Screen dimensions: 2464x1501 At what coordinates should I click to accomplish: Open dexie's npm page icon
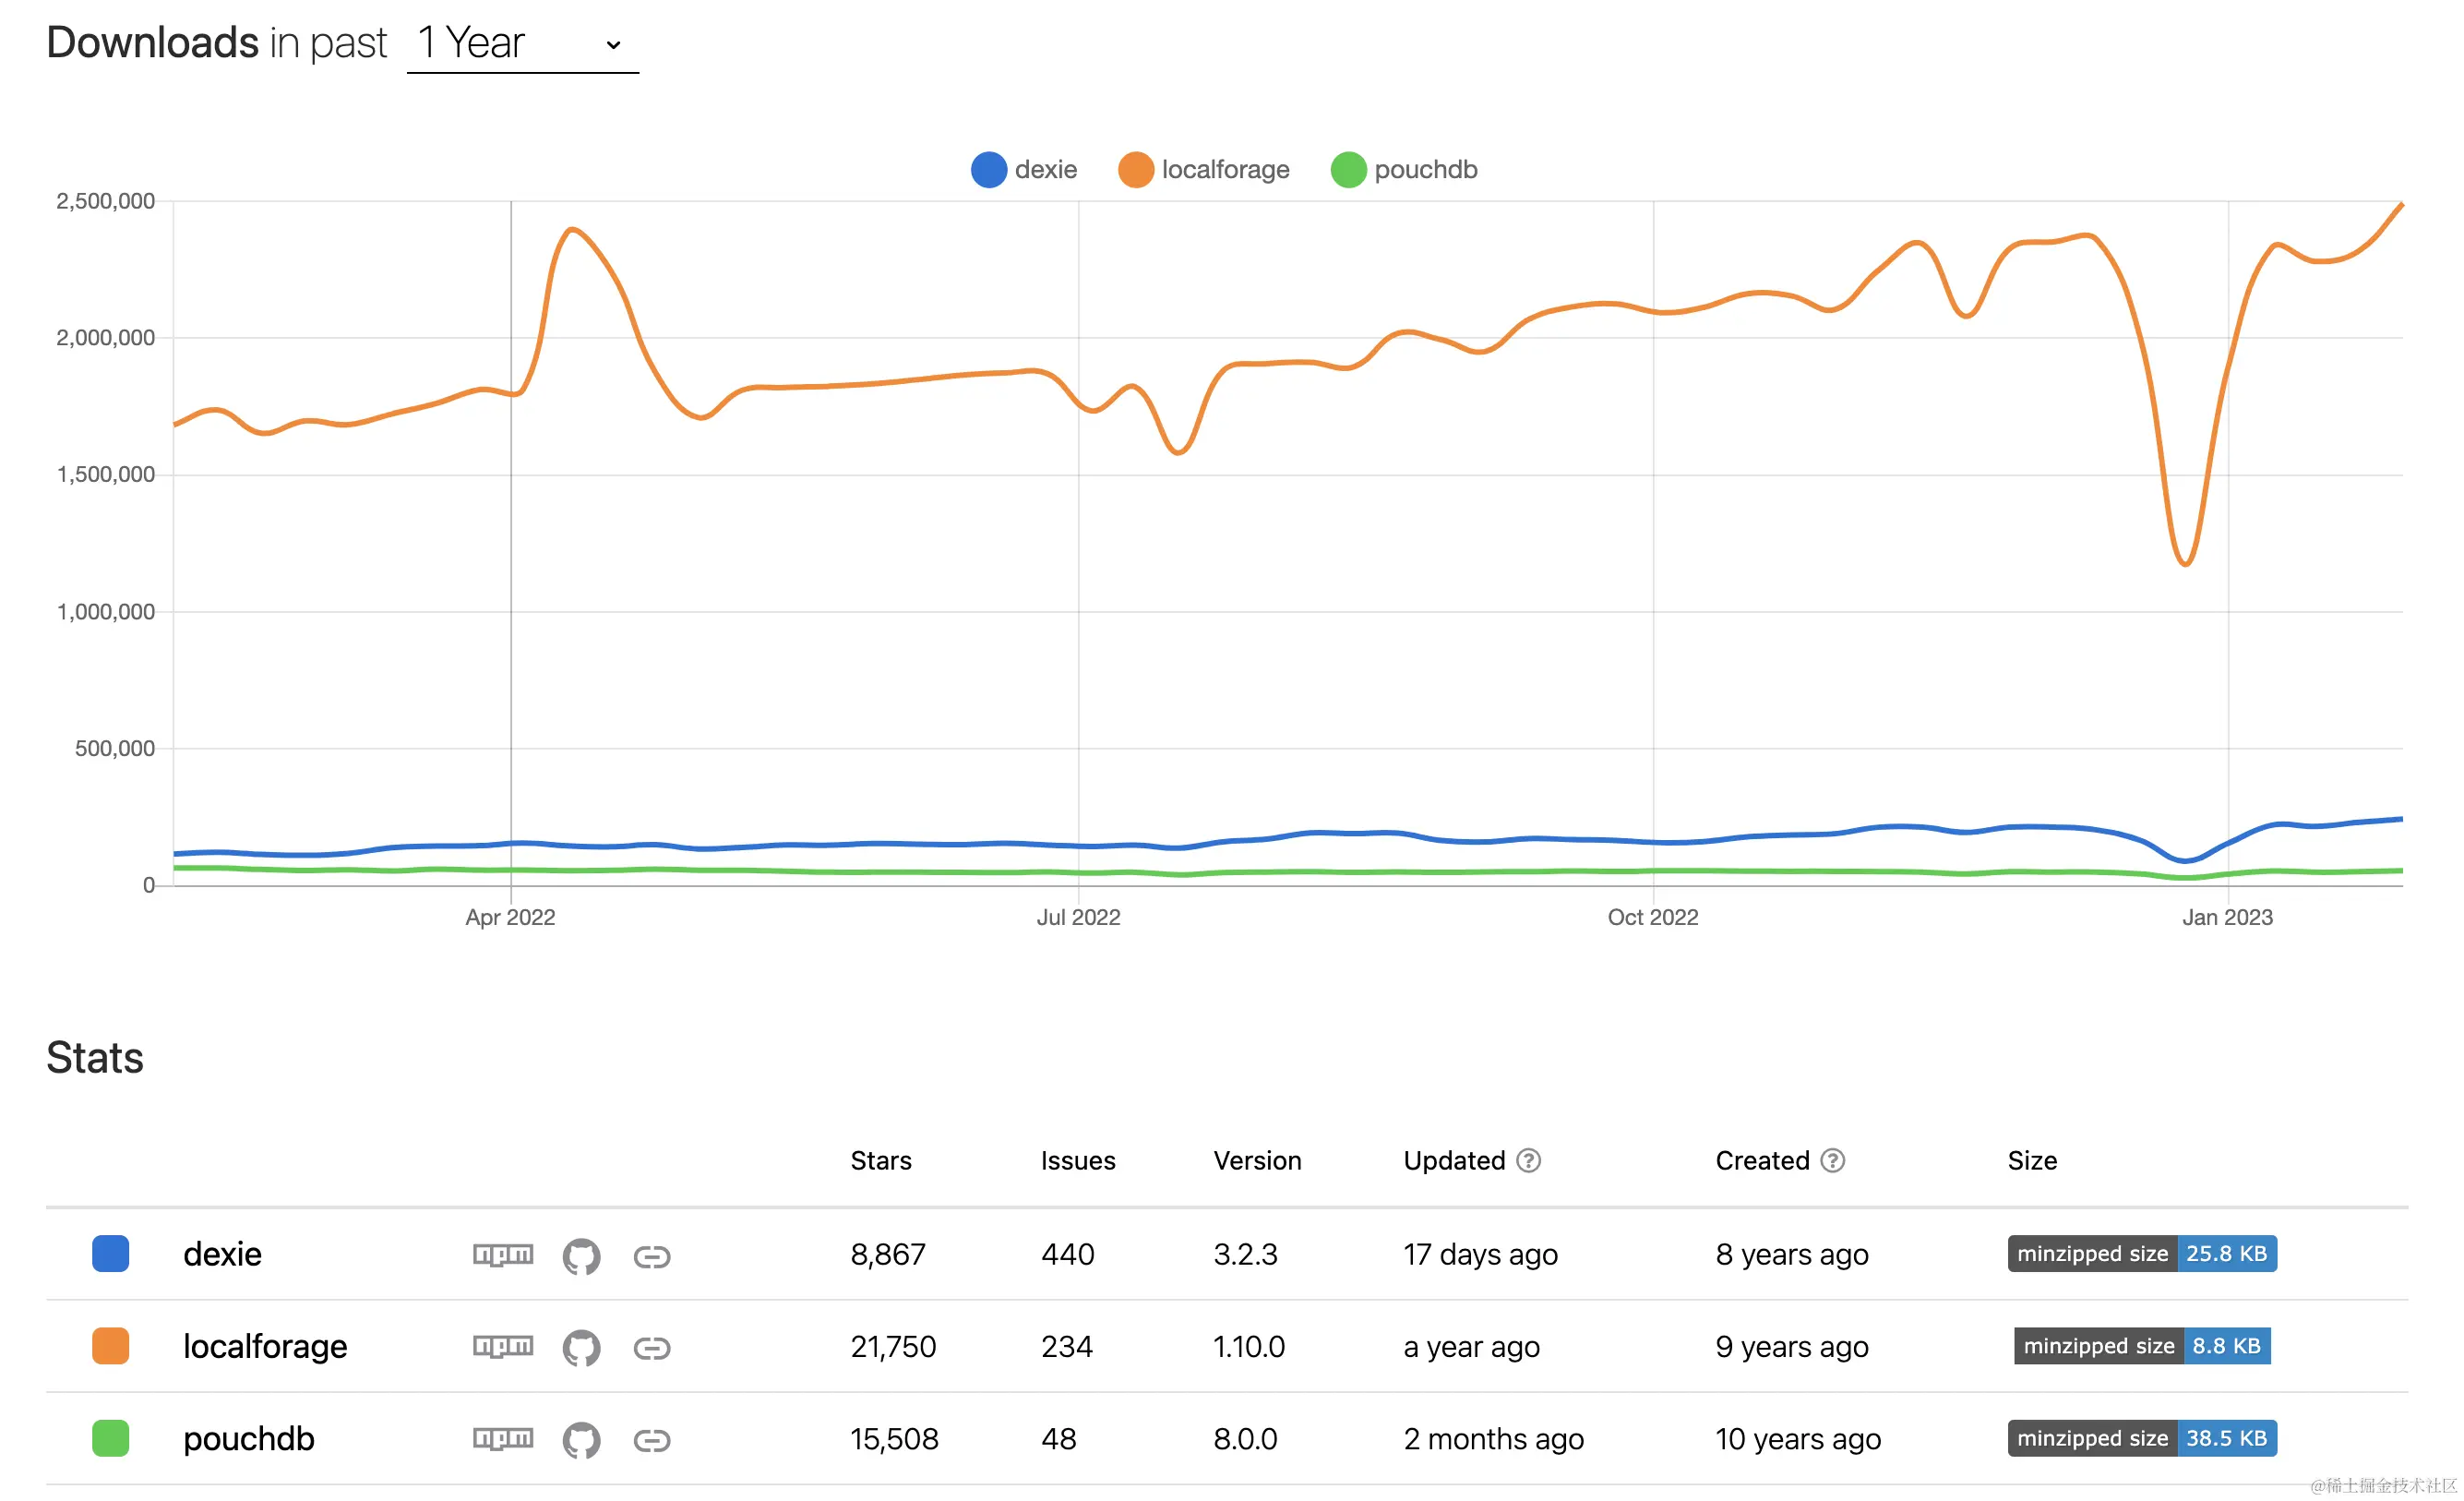coord(503,1255)
